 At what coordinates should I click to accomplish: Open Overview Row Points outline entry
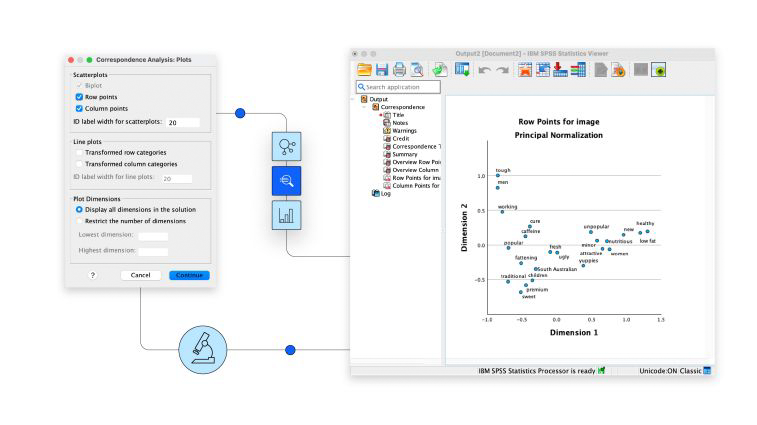(416, 162)
